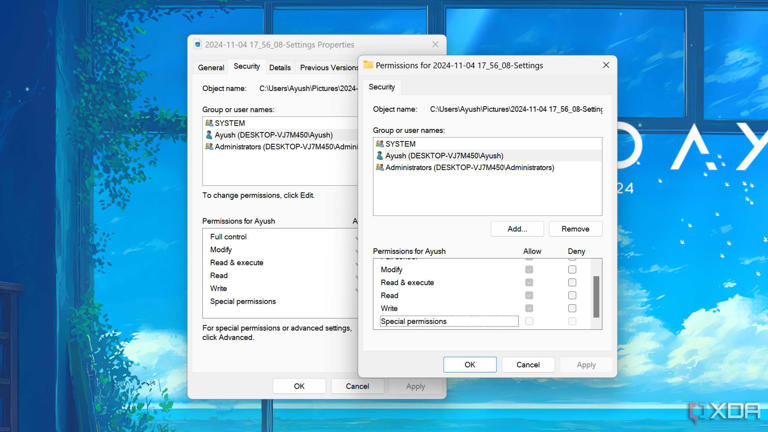Screen dimensions: 768x432
Task: Switch to the General tab in Properties
Action: pyautogui.click(x=211, y=68)
